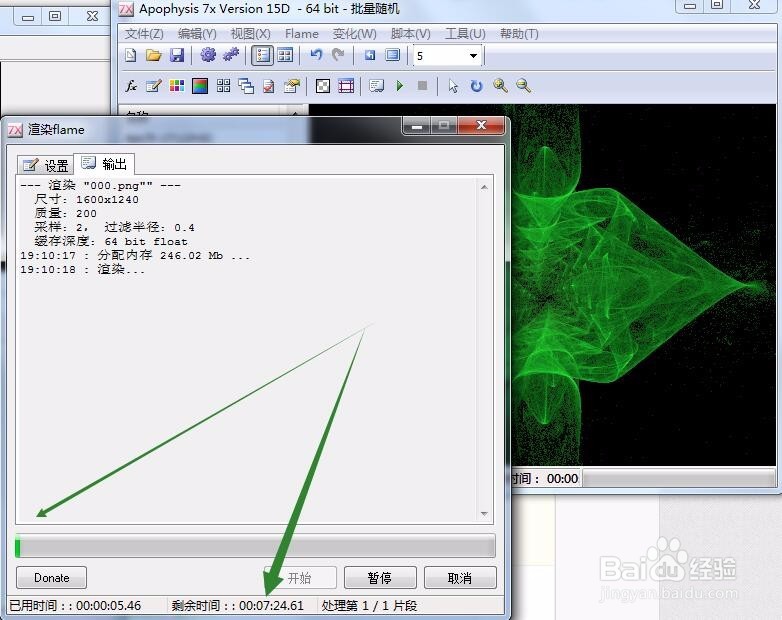Click the Donate button

pos(51,578)
